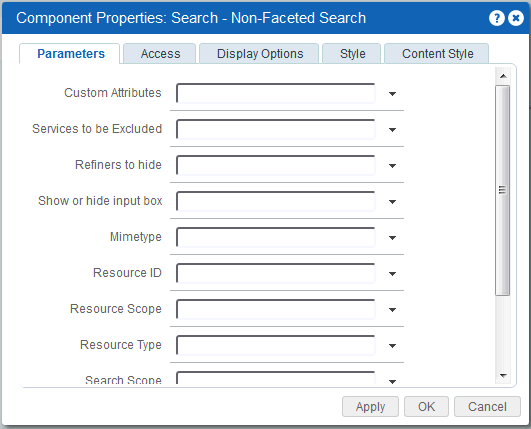The width and height of the screenshot is (531, 429).
Task: Open the Style tab
Action: (x=352, y=53)
